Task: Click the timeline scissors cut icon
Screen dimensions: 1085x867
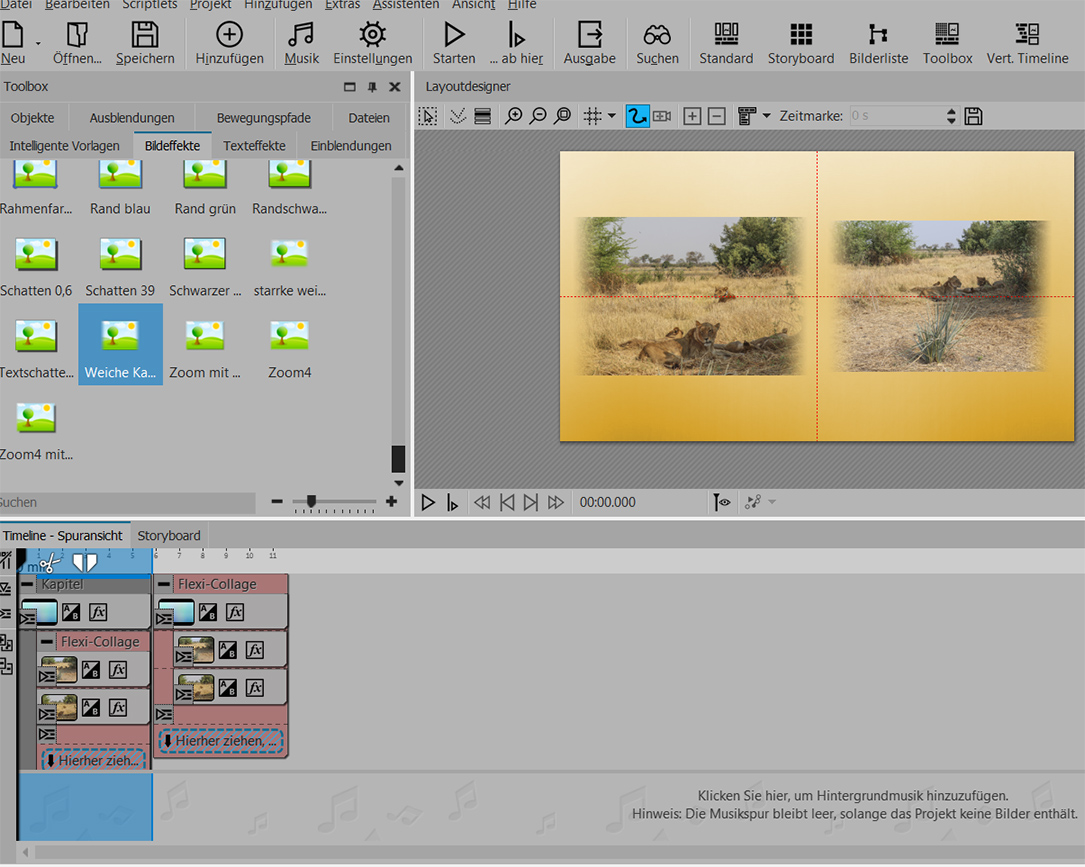Action: [49, 563]
